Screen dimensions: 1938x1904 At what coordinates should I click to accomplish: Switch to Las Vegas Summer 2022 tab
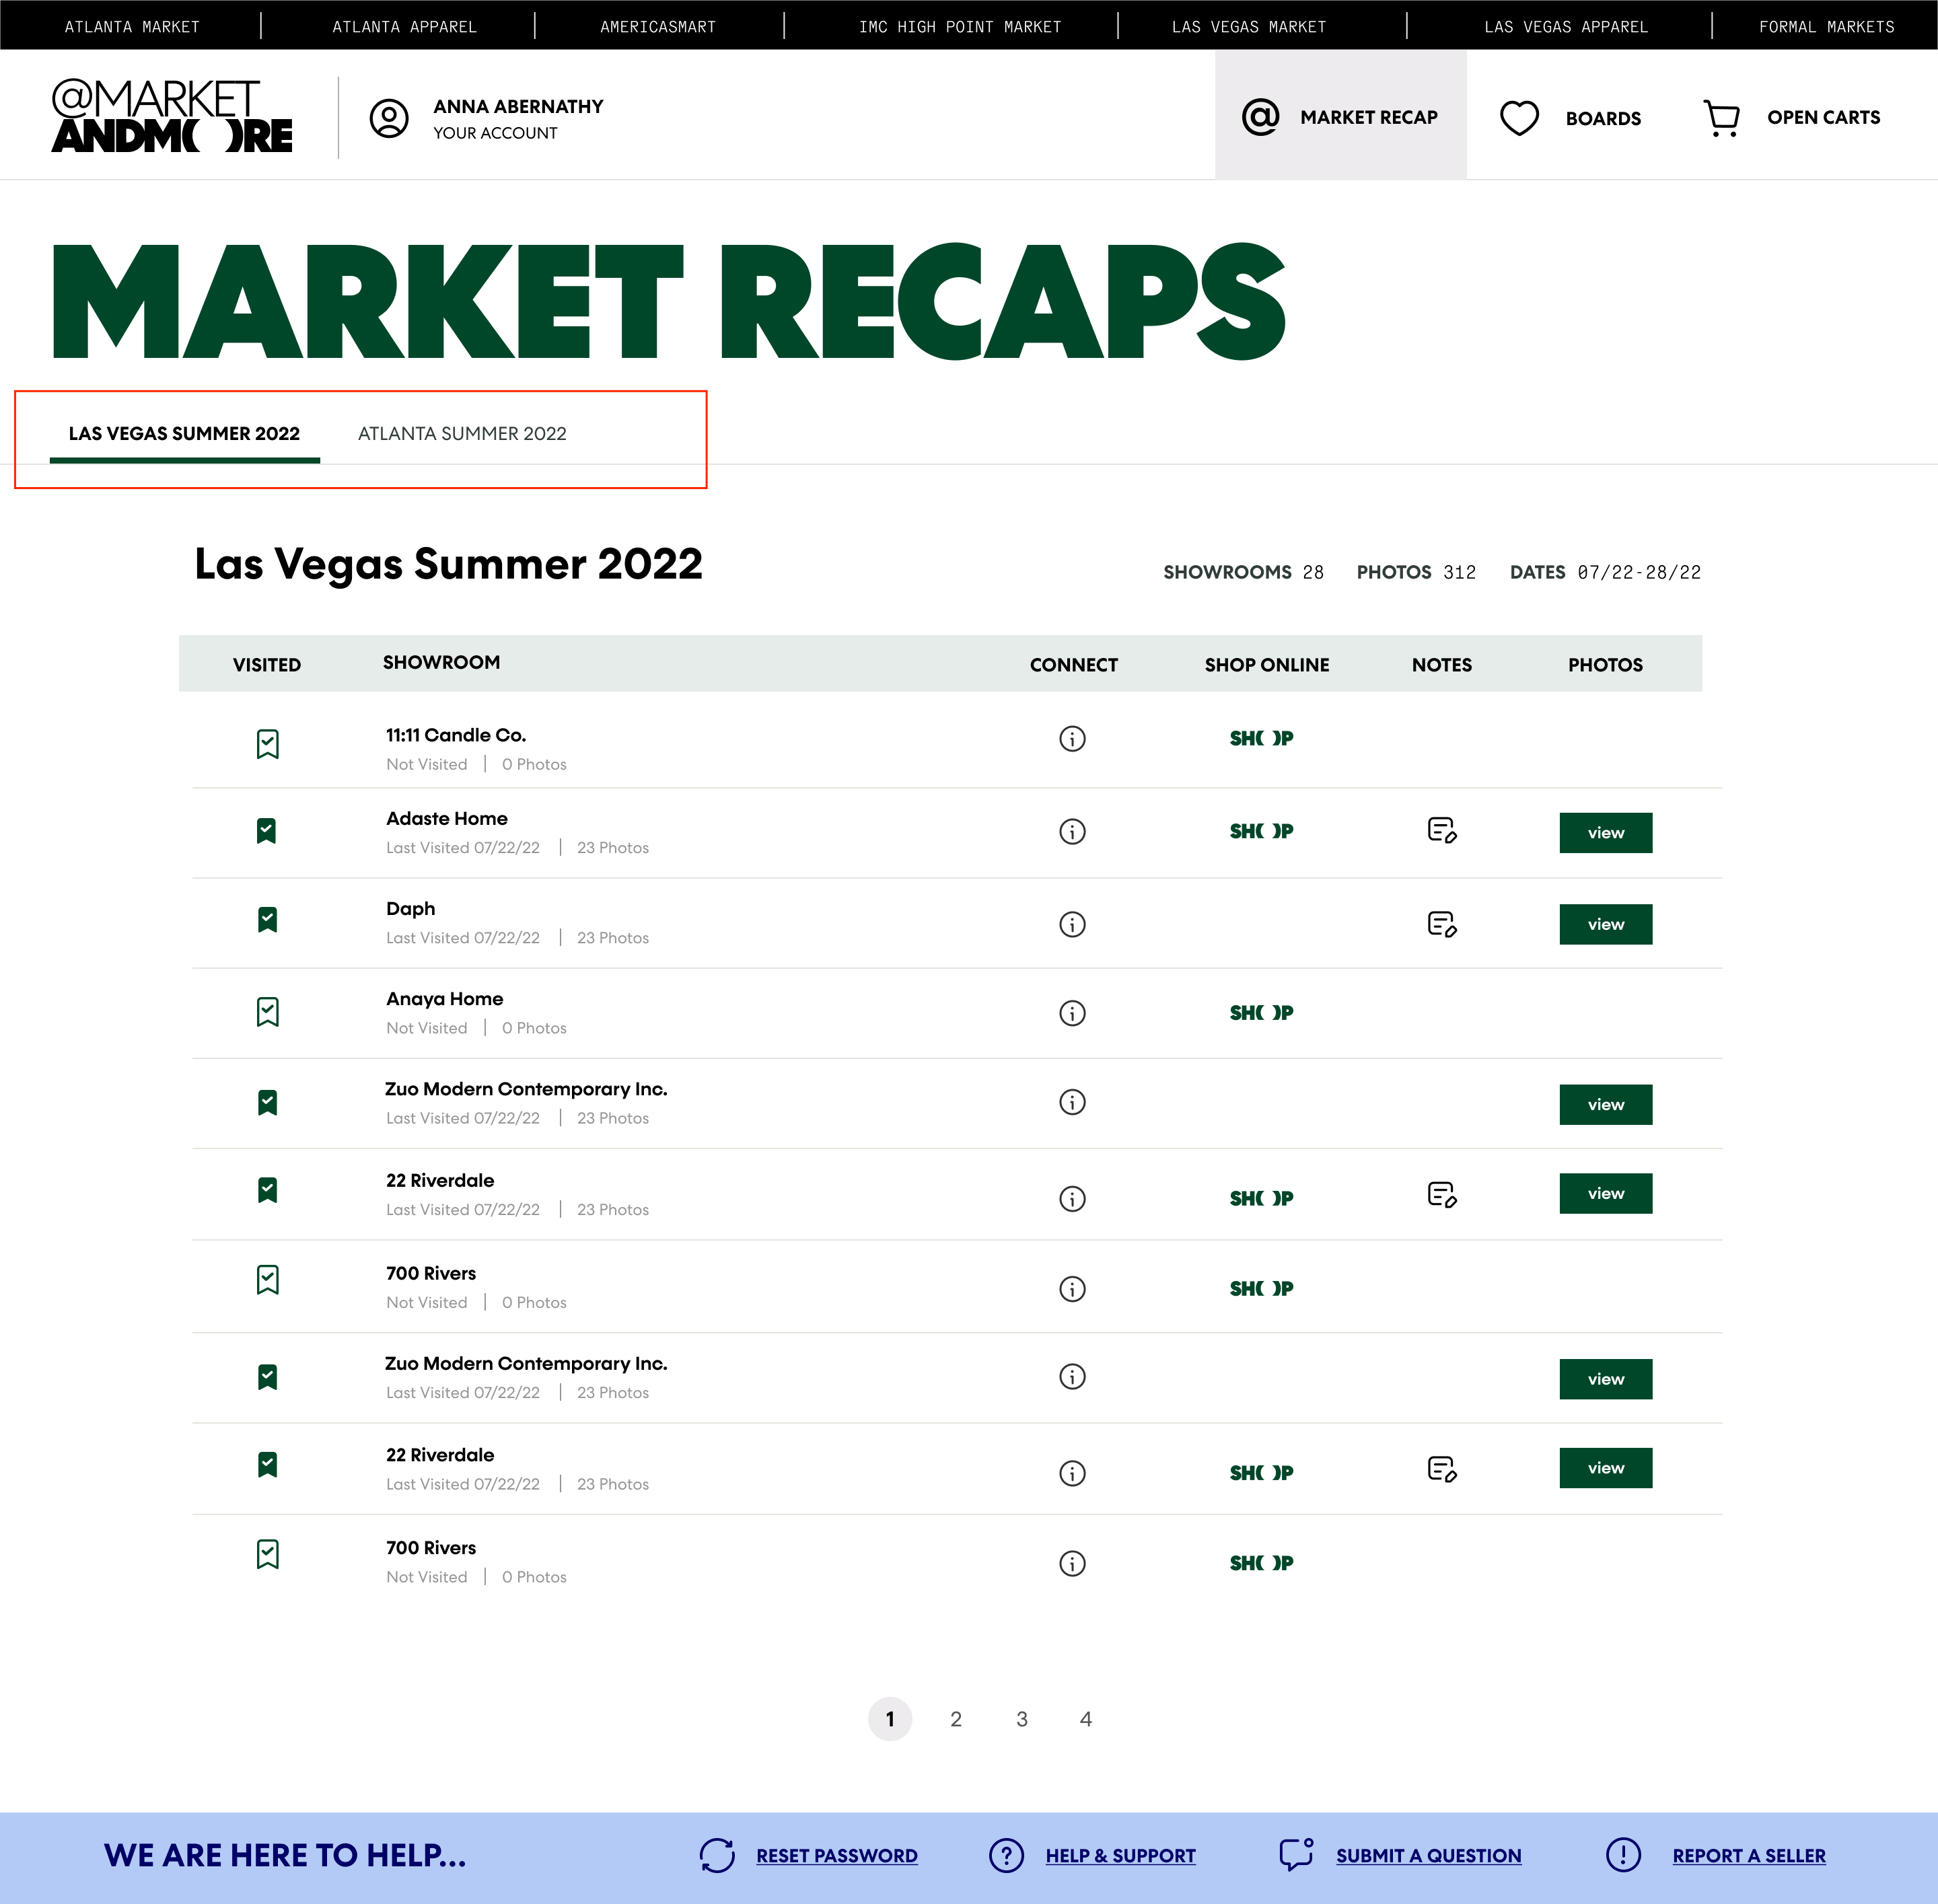coord(184,434)
